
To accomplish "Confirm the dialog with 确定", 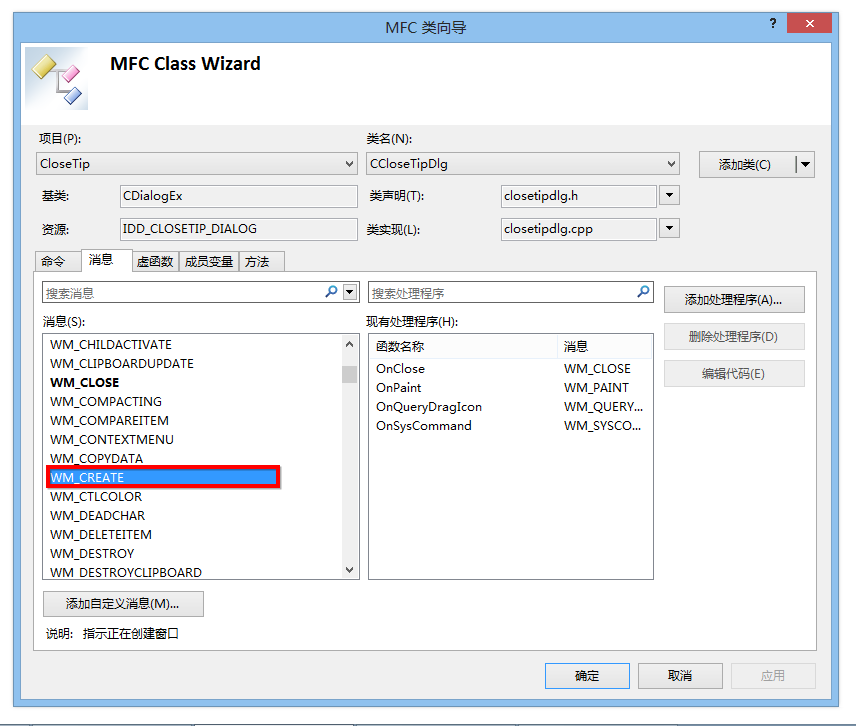I will point(587,675).
